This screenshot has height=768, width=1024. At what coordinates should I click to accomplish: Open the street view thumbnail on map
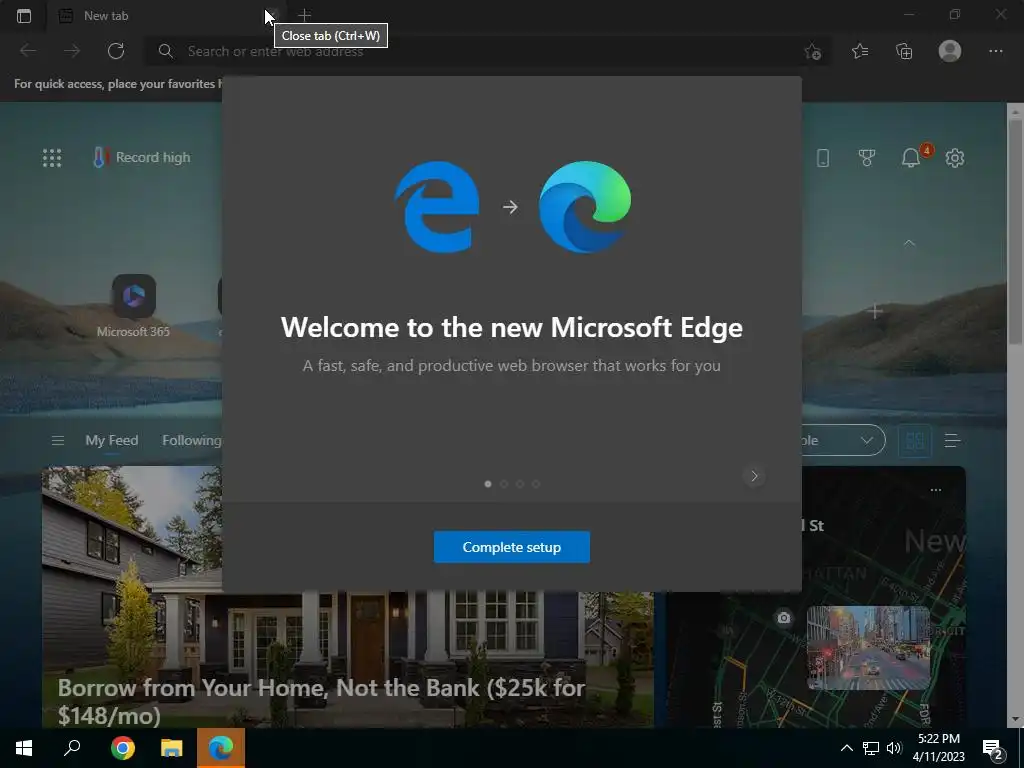tap(869, 648)
